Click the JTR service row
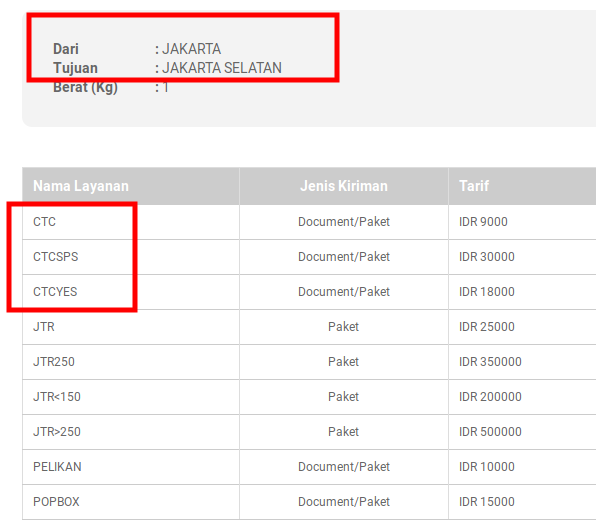This screenshot has height=526, width=596. (x=309, y=327)
